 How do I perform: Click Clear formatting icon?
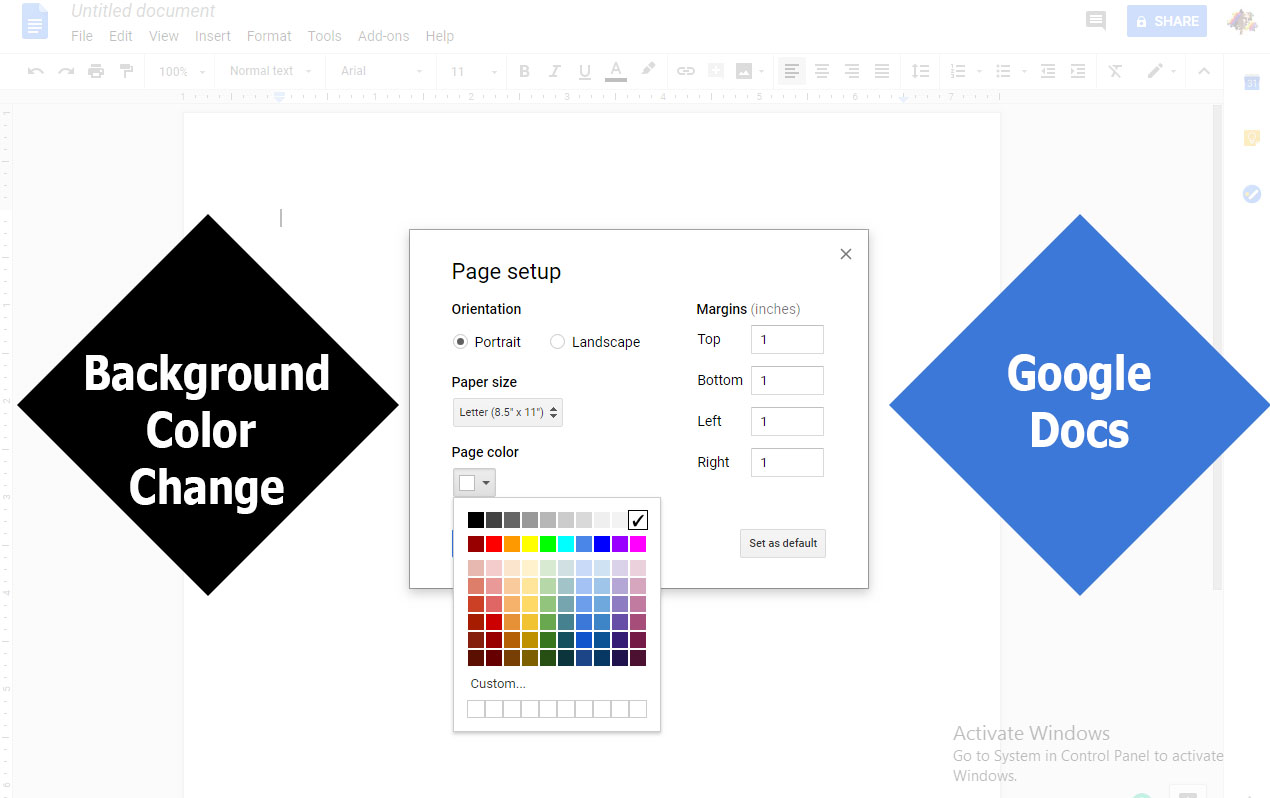pos(1115,71)
